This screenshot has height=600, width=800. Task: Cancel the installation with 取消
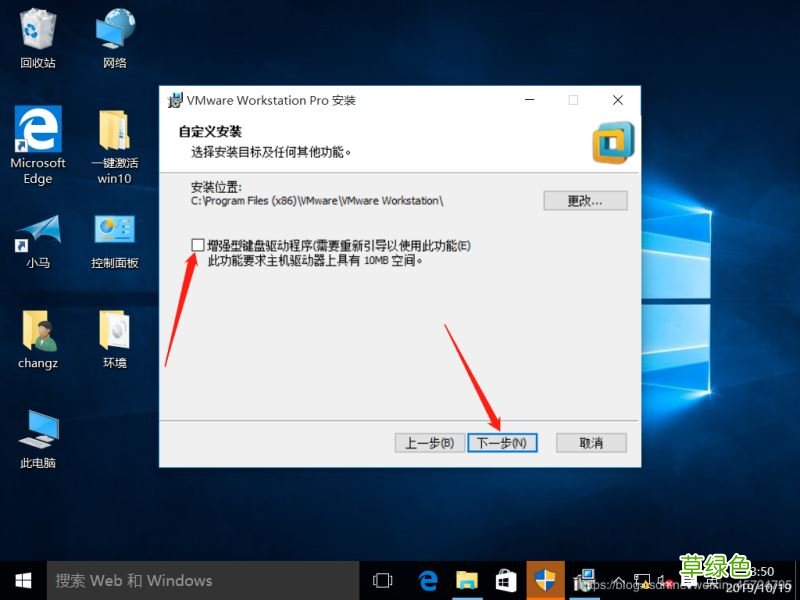tap(591, 443)
